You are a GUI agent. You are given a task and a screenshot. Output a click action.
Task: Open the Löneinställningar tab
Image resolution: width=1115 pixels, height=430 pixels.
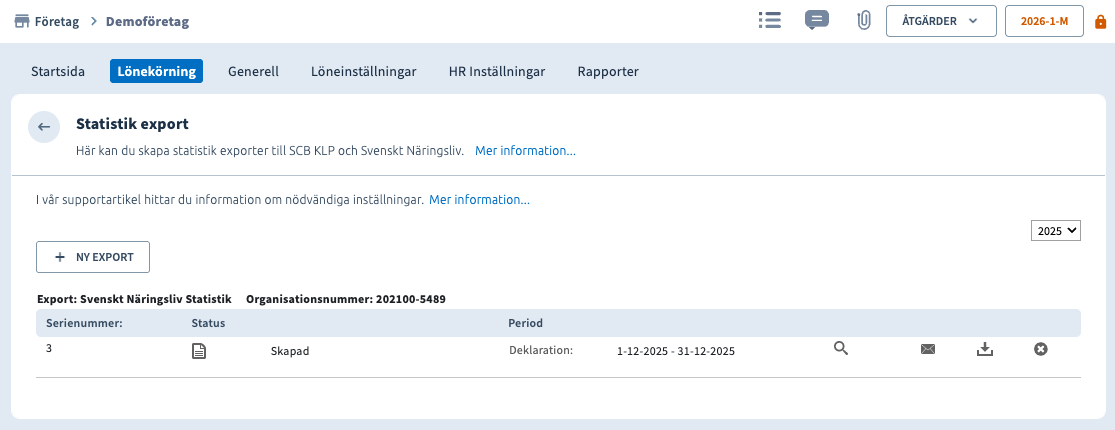pyautogui.click(x=363, y=71)
